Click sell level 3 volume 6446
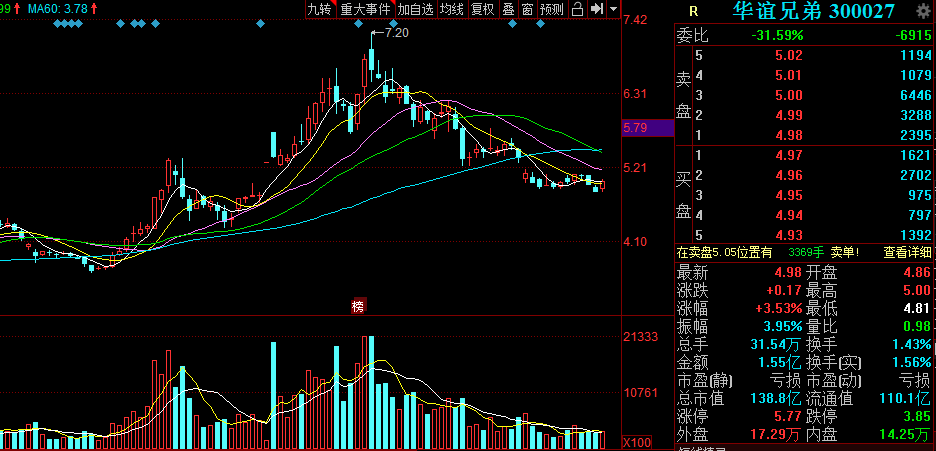The image size is (936, 451). point(916,95)
